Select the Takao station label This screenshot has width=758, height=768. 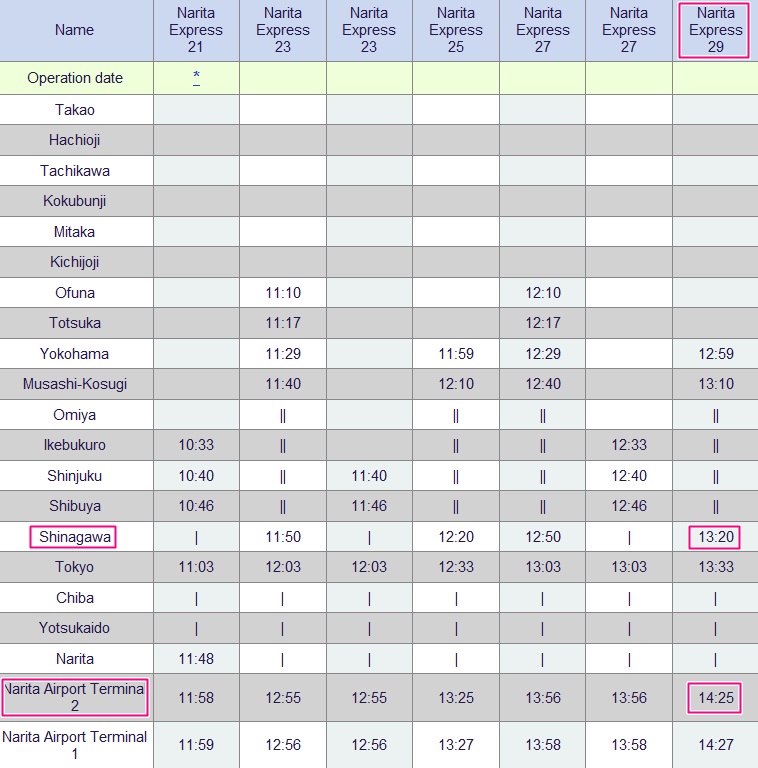[x=74, y=110]
